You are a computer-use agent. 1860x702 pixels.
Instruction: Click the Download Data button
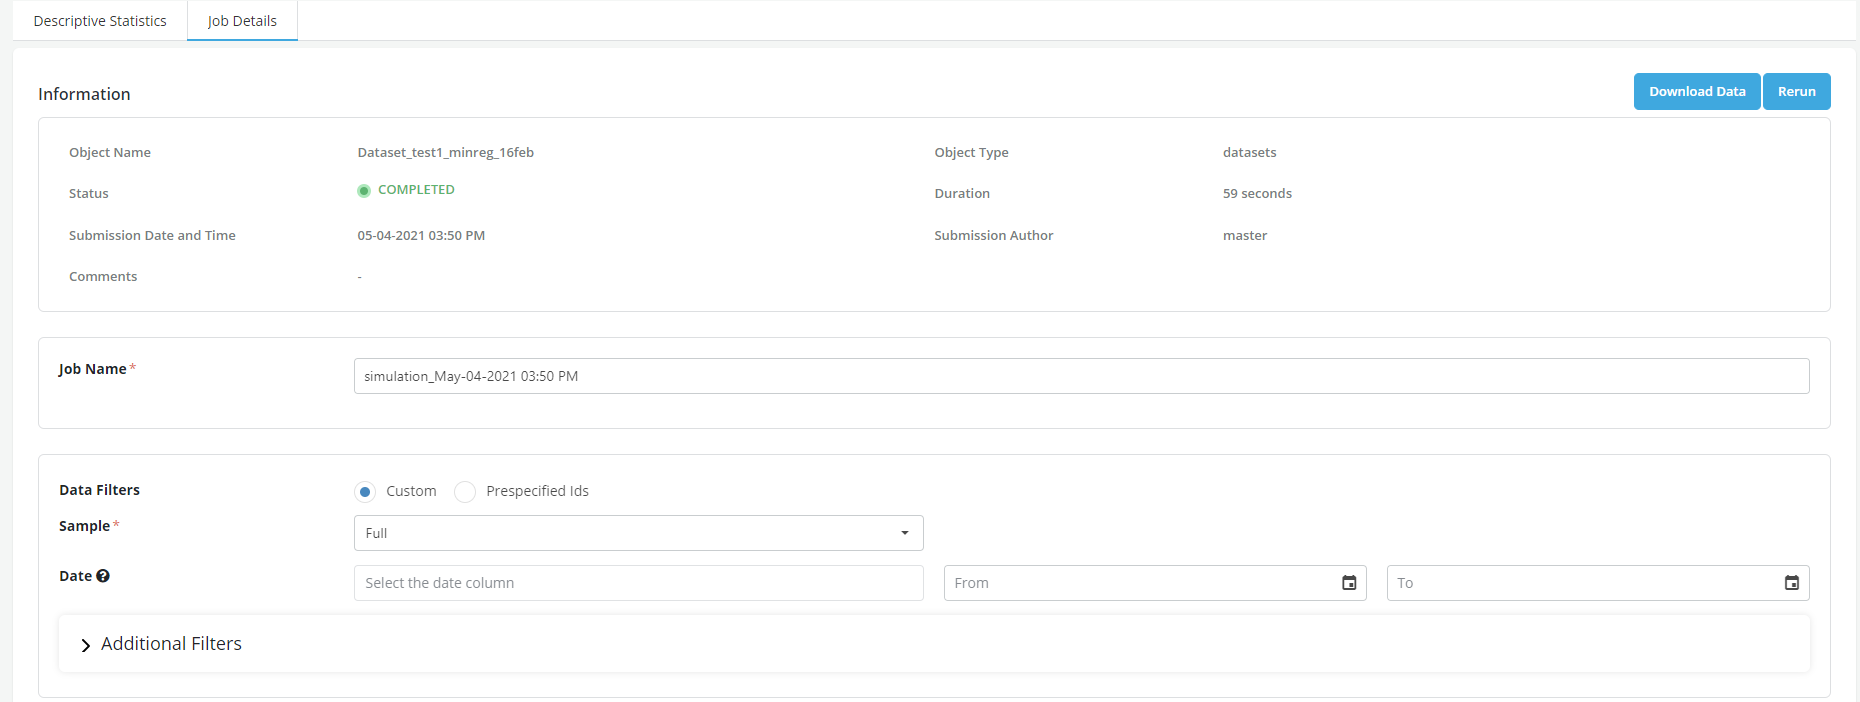(1696, 91)
